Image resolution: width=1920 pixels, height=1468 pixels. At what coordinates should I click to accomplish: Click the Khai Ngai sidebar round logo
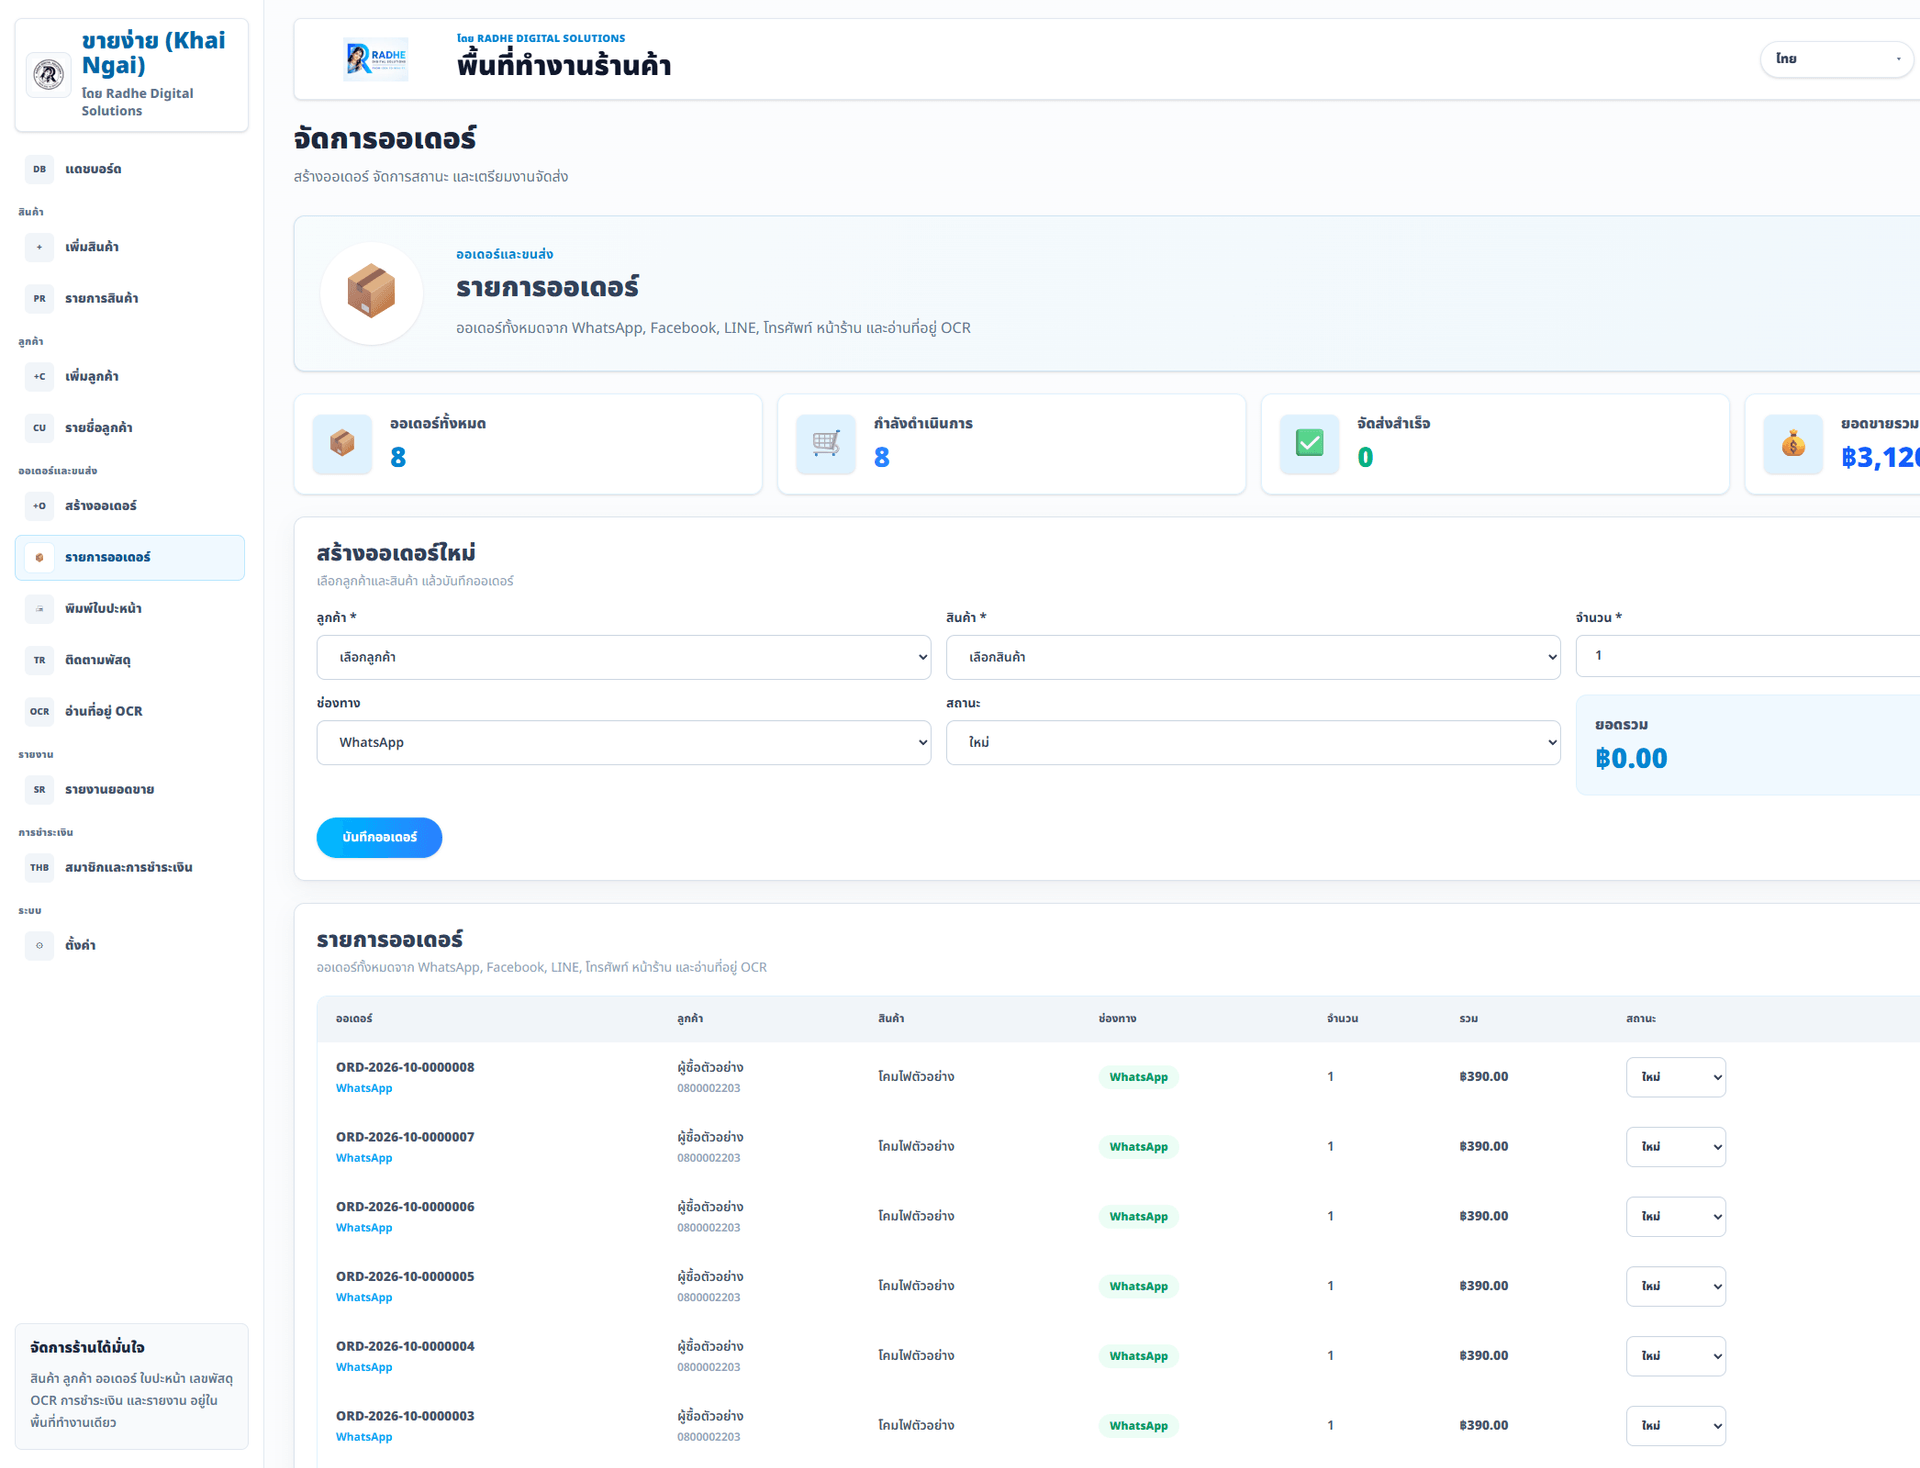pyautogui.click(x=48, y=74)
